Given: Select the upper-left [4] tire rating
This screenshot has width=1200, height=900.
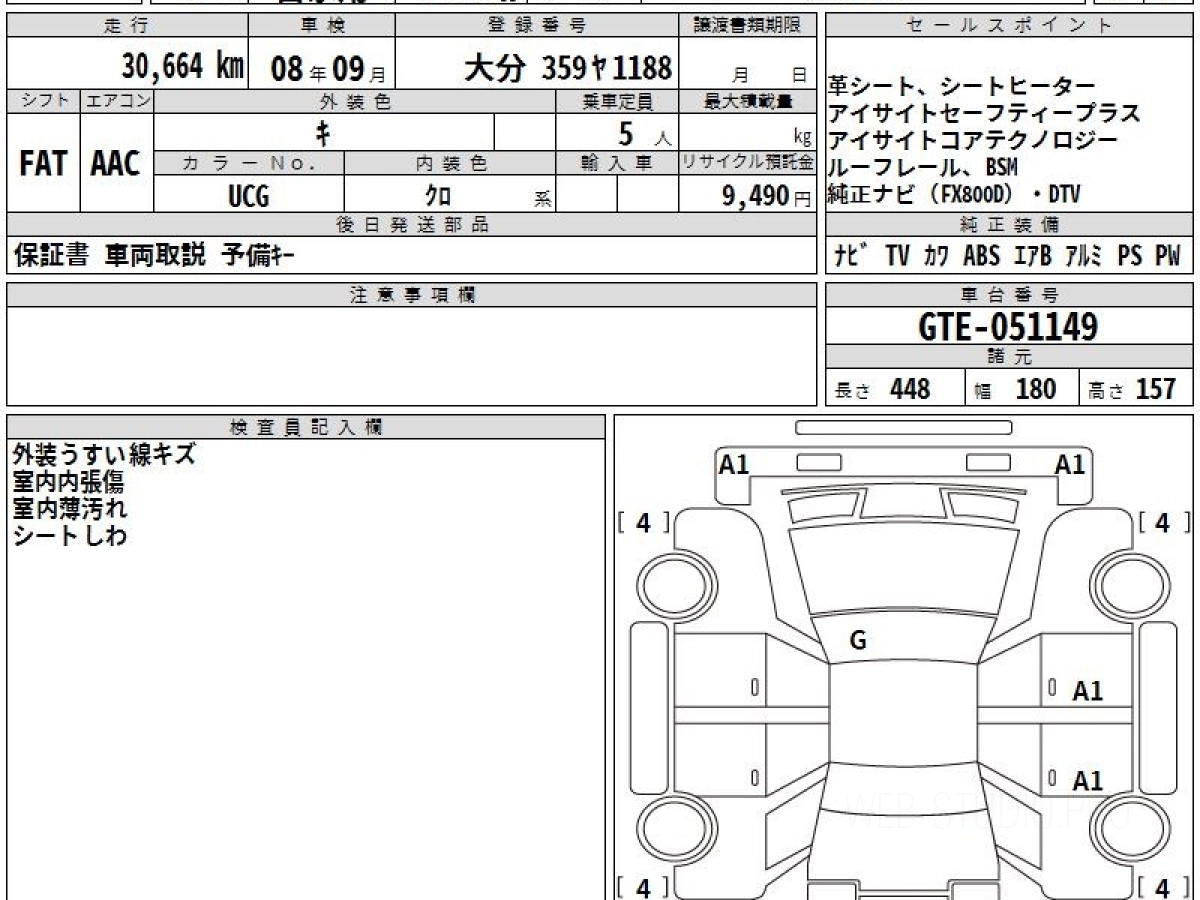Looking at the screenshot, I should (644, 522).
